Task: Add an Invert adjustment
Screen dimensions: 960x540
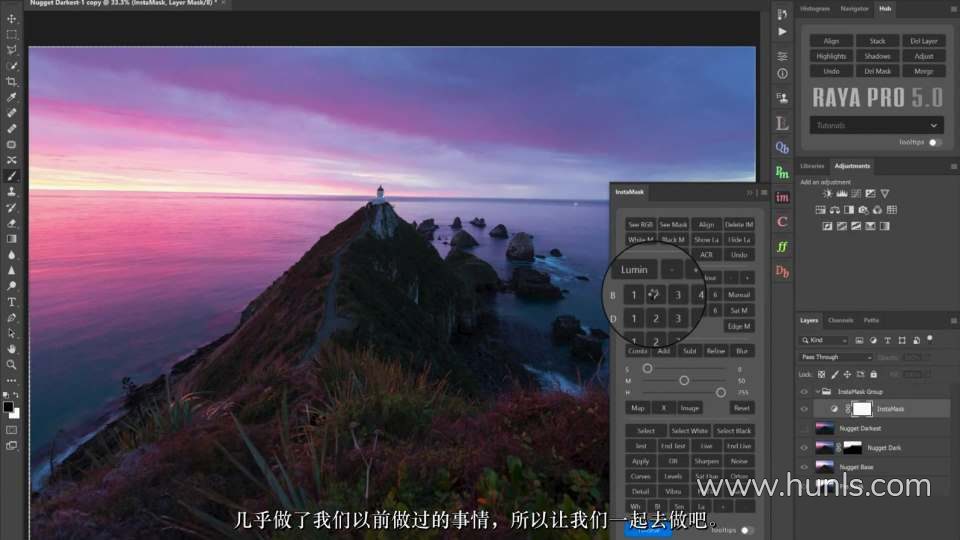Action: tap(827, 226)
